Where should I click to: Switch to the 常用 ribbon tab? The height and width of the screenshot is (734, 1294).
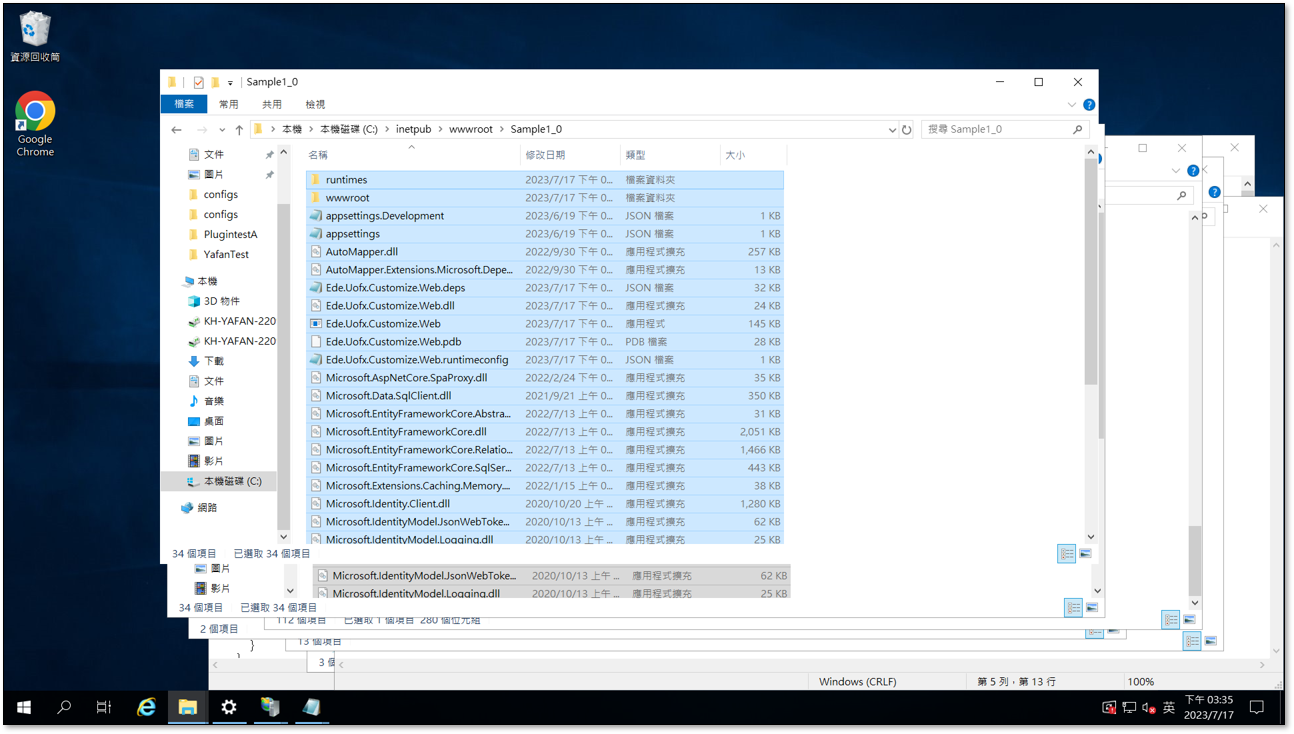(x=229, y=104)
